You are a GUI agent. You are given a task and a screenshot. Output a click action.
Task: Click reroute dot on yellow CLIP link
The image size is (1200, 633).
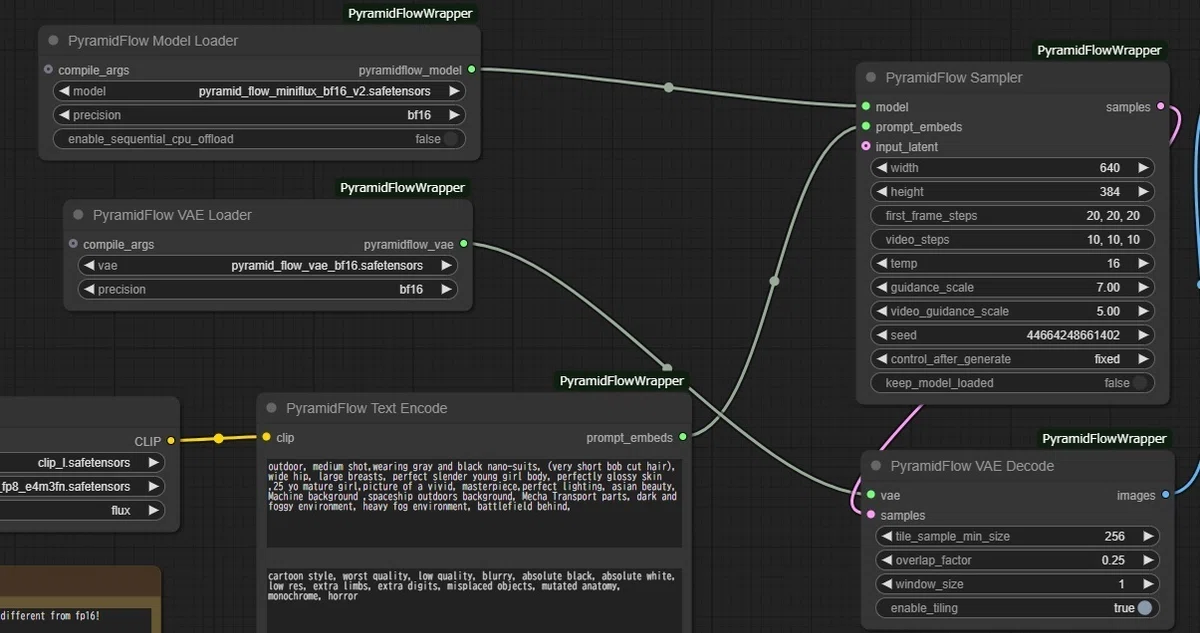click(218, 438)
